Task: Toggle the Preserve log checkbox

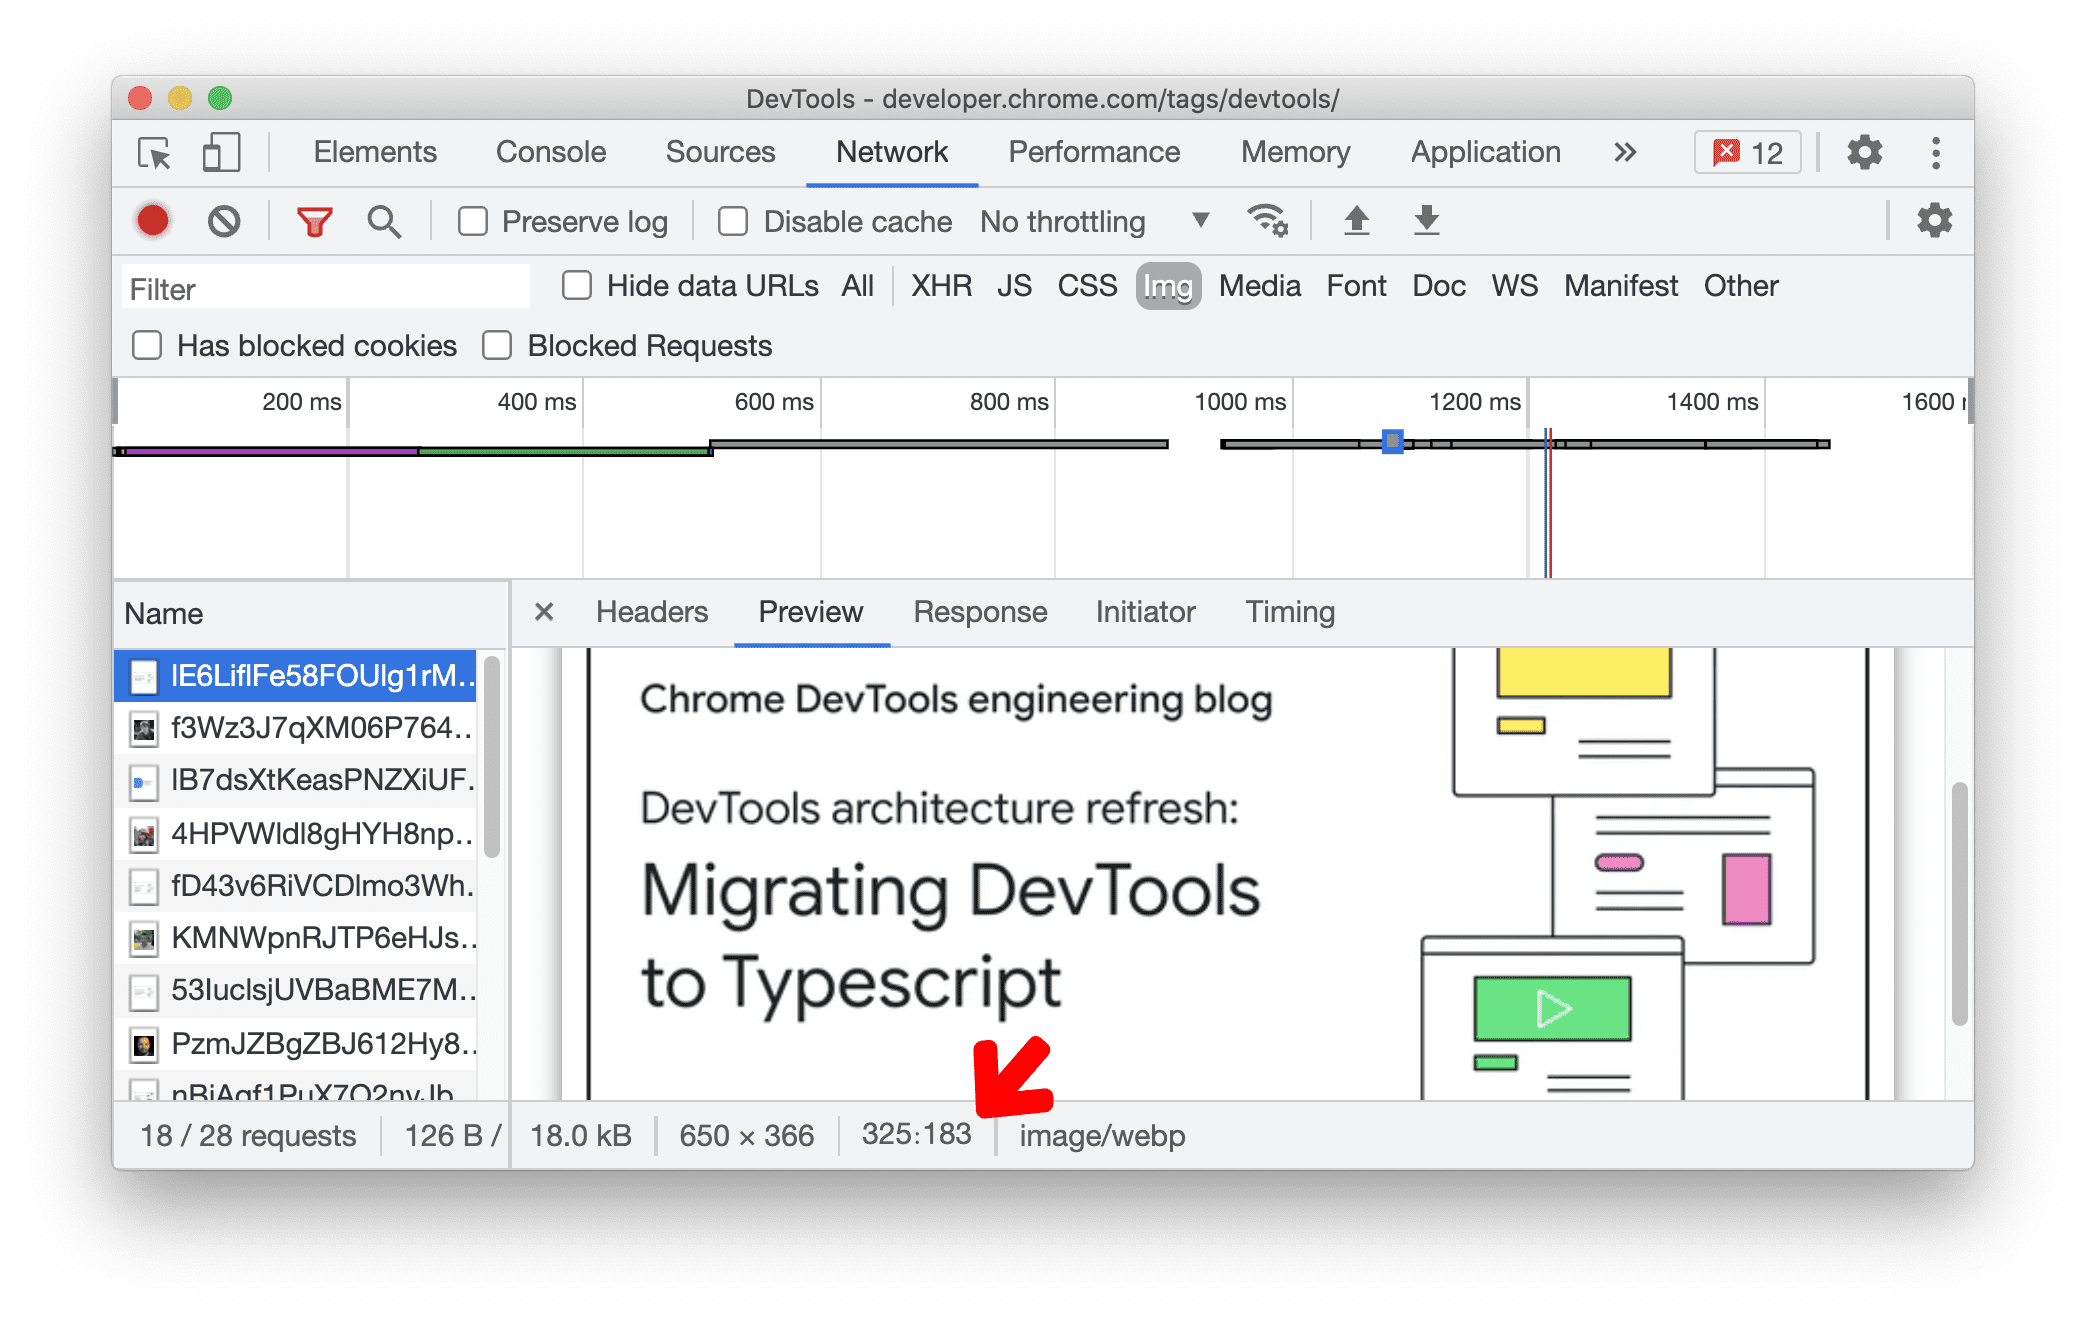Action: click(x=472, y=220)
